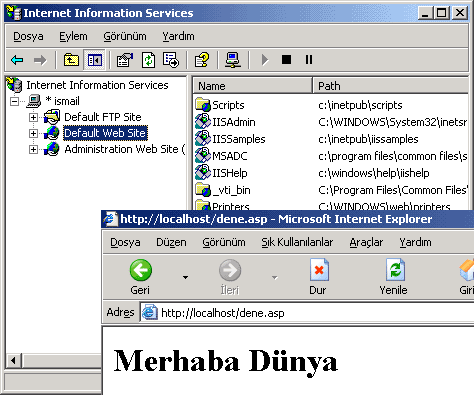
Task: Open the properties icon in IIS toolbar
Action: click(125, 60)
